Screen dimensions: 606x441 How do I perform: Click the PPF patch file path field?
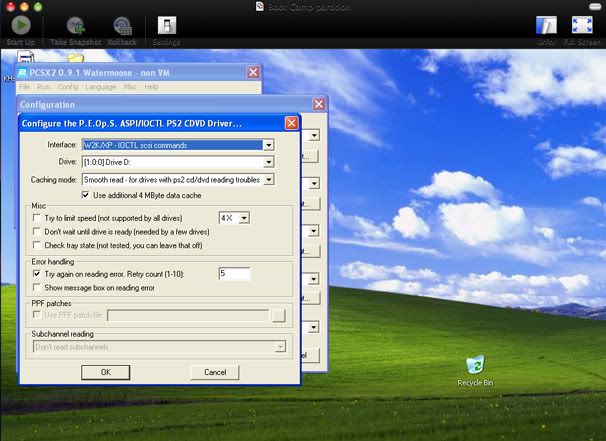(x=188, y=315)
